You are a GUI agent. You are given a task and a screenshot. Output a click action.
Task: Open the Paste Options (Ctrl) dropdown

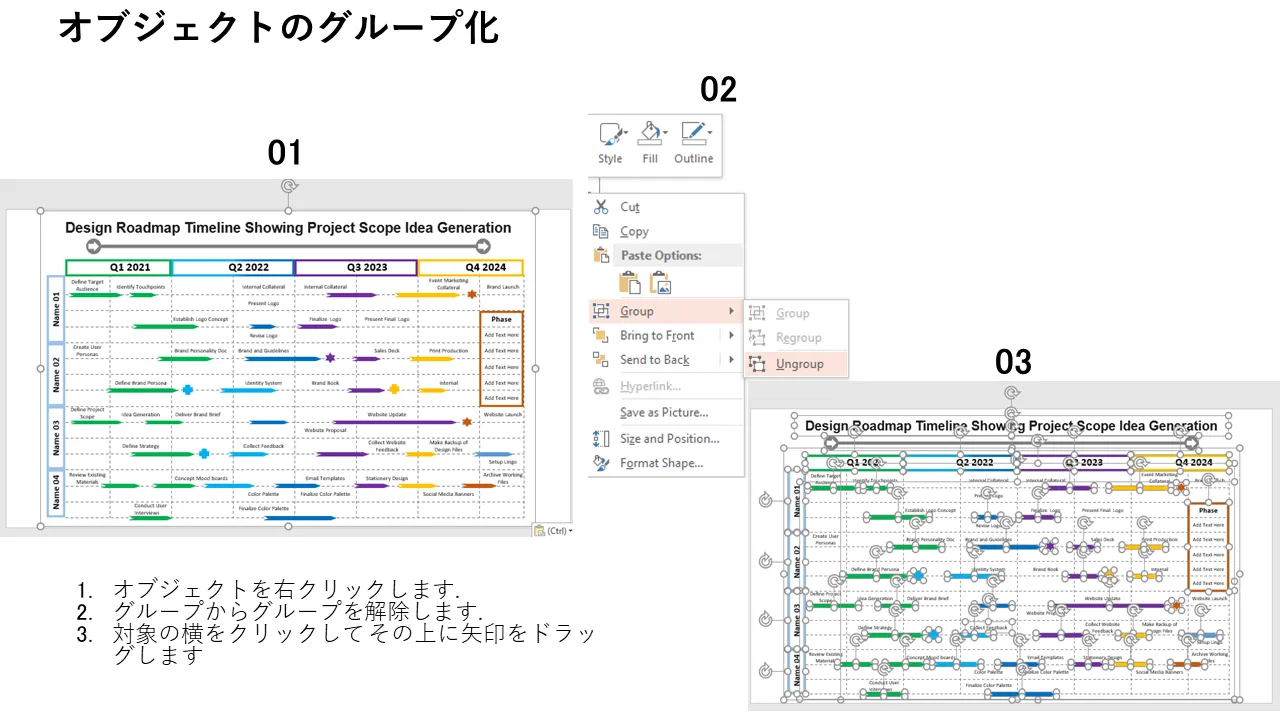[x=554, y=530]
